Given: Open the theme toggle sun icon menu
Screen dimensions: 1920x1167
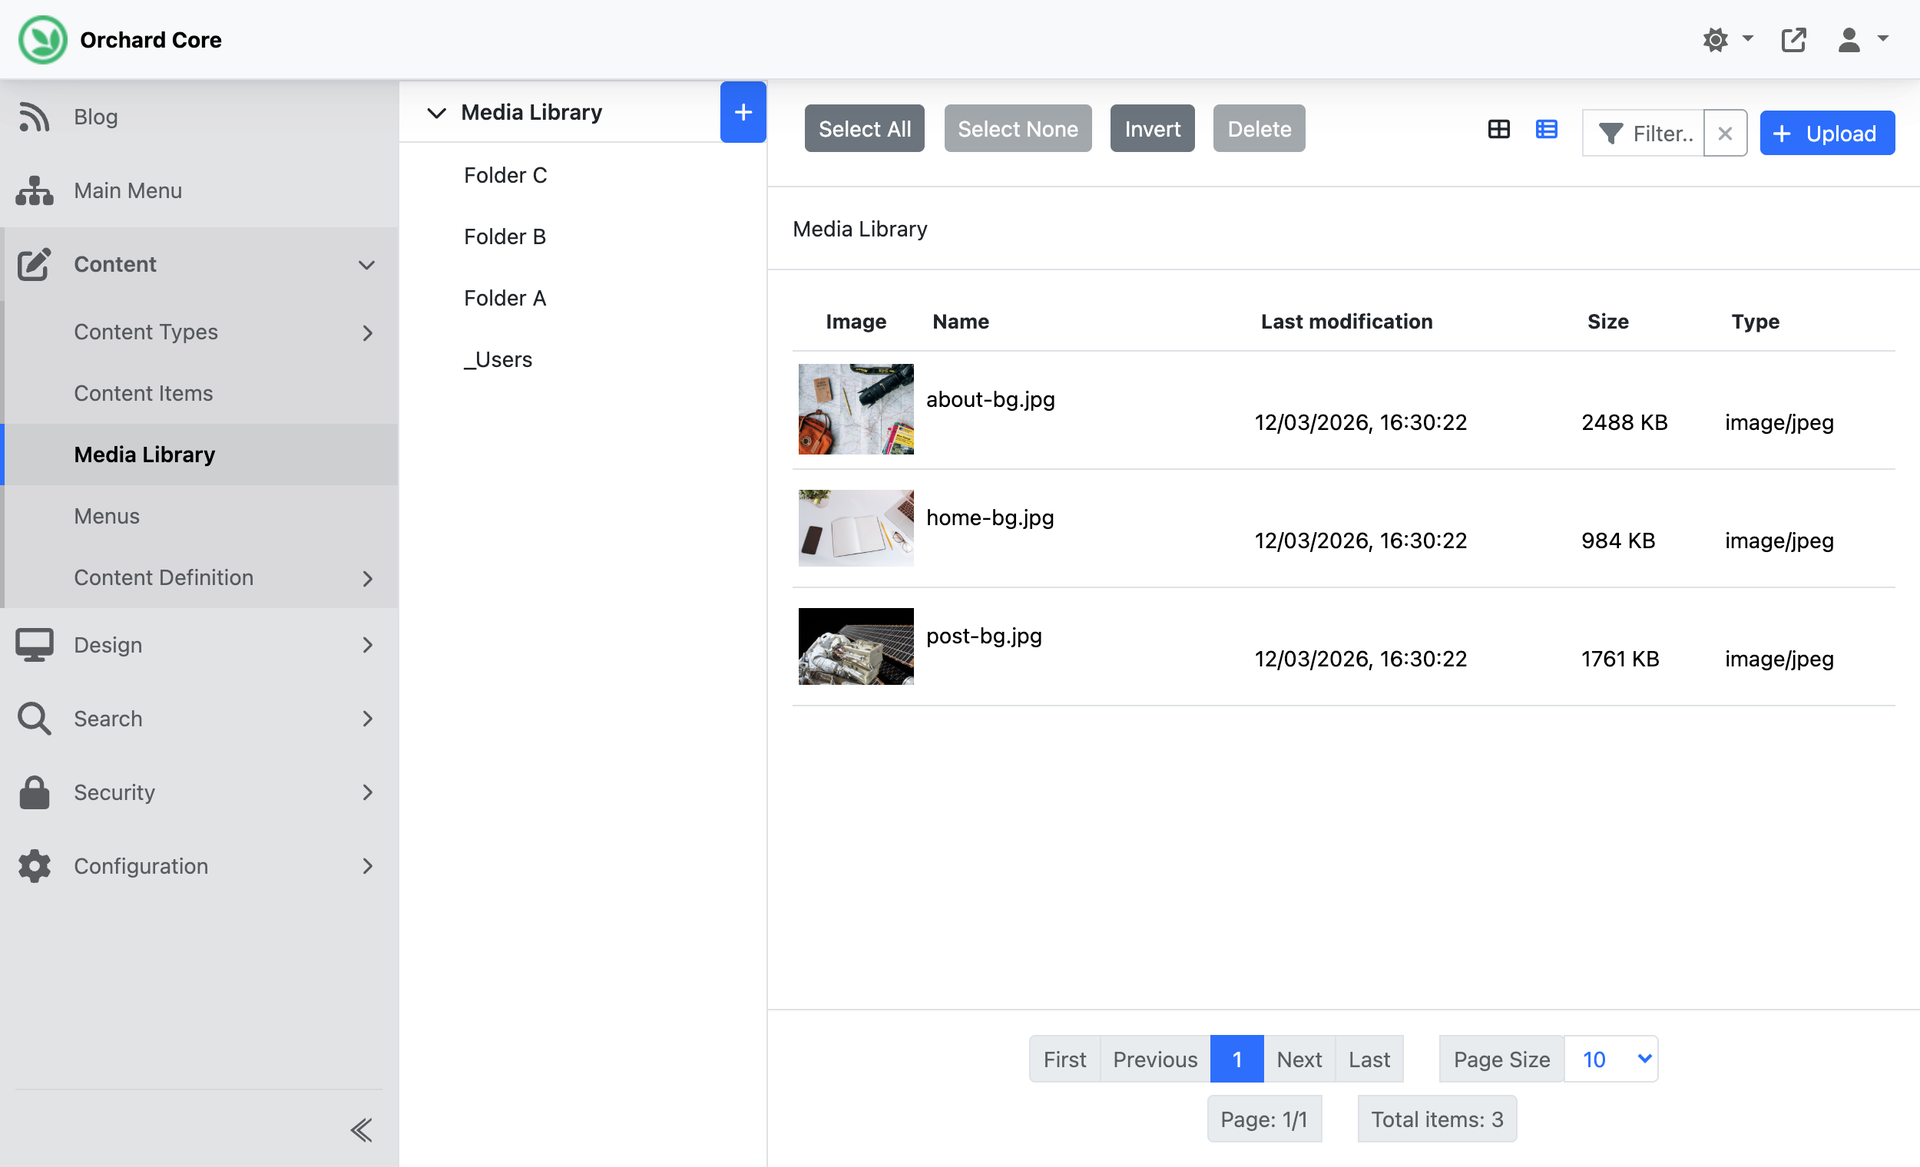Looking at the screenshot, I should coord(1727,40).
